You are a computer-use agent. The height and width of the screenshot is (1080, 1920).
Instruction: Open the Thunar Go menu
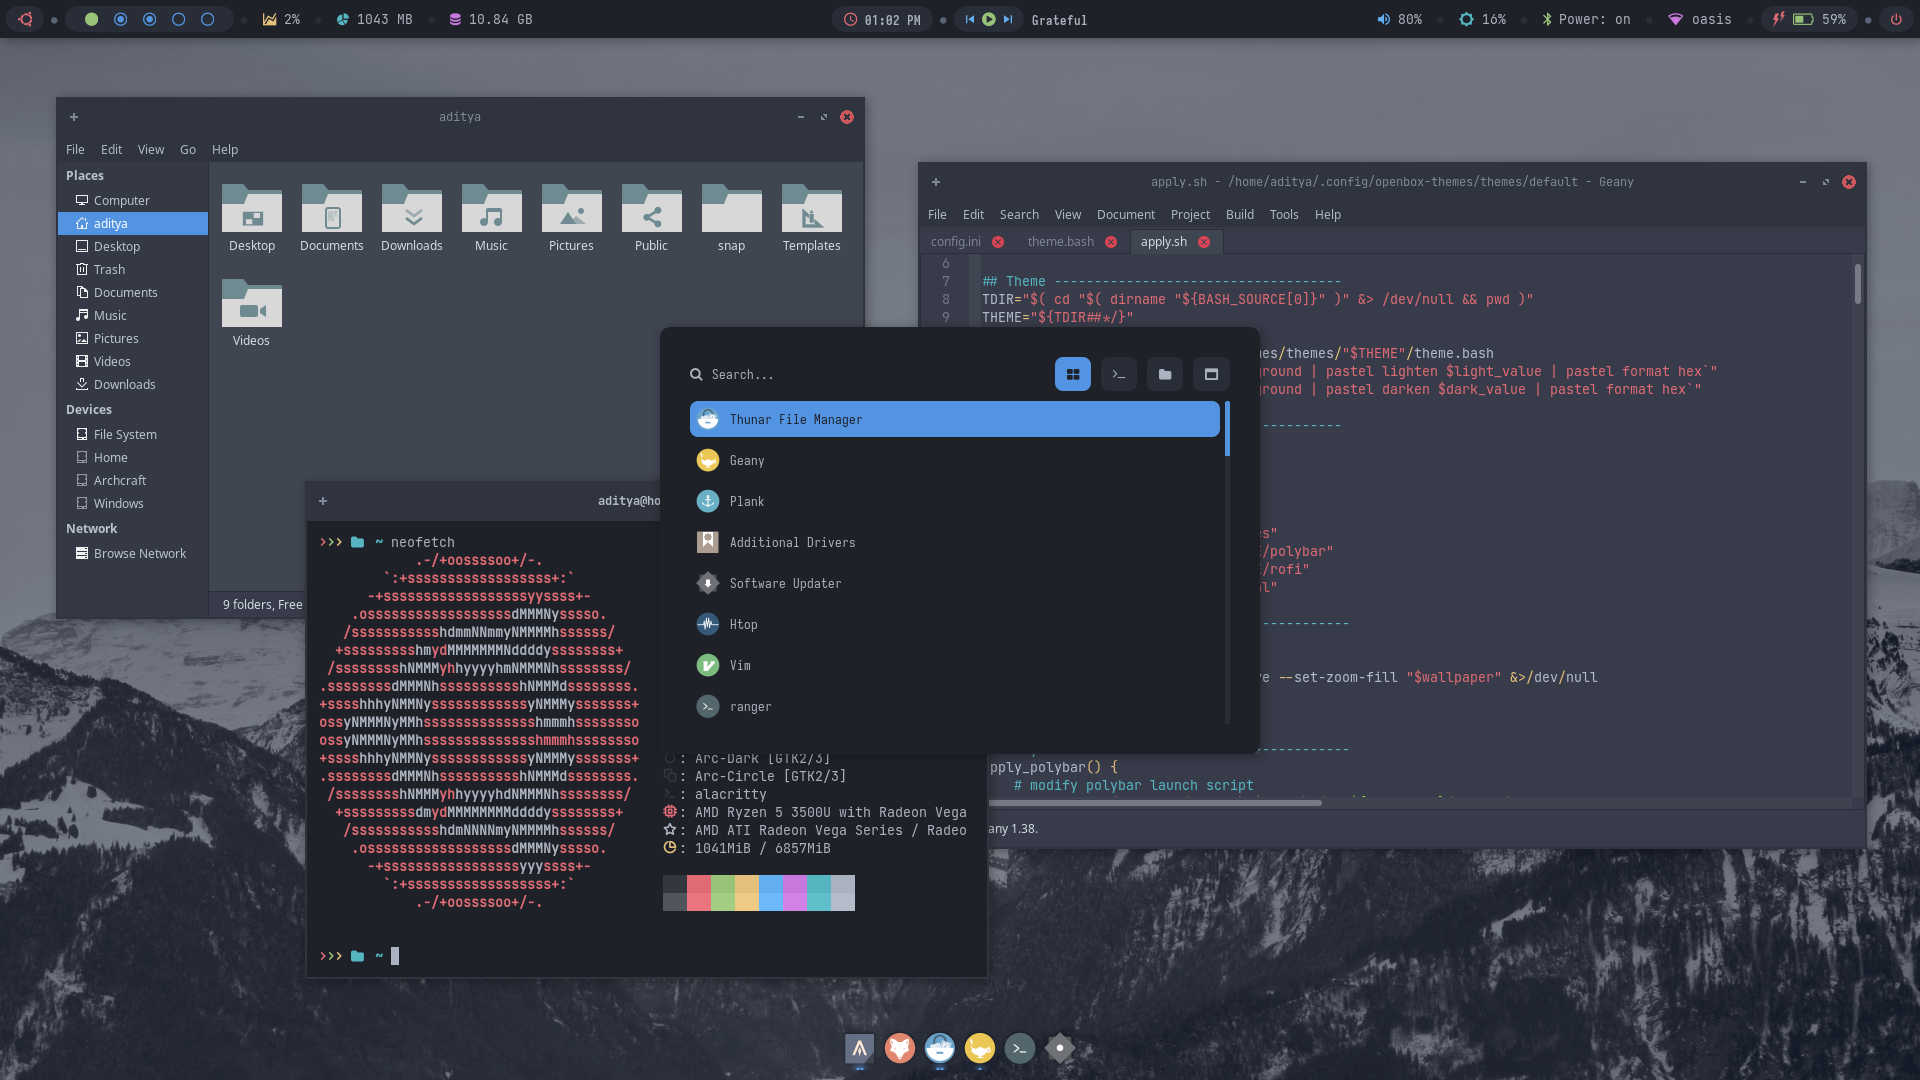tap(187, 149)
